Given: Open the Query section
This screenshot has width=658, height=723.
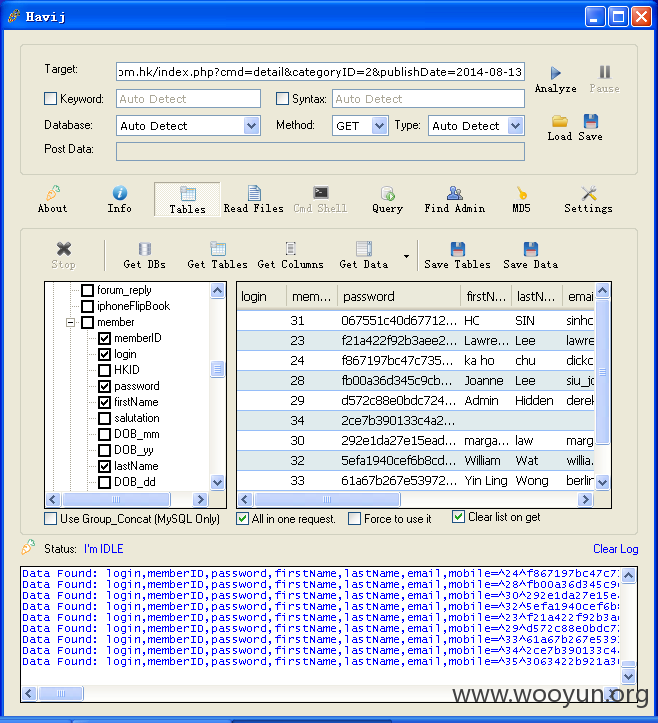Looking at the screenshot, I should tap(387, 199).
